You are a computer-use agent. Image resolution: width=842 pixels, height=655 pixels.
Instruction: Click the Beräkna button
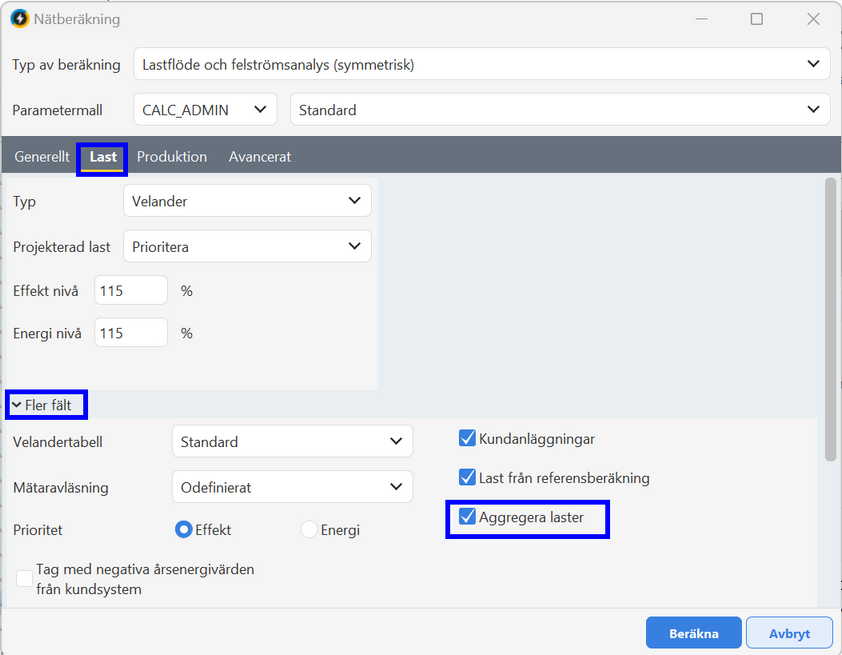pos(693,633)
